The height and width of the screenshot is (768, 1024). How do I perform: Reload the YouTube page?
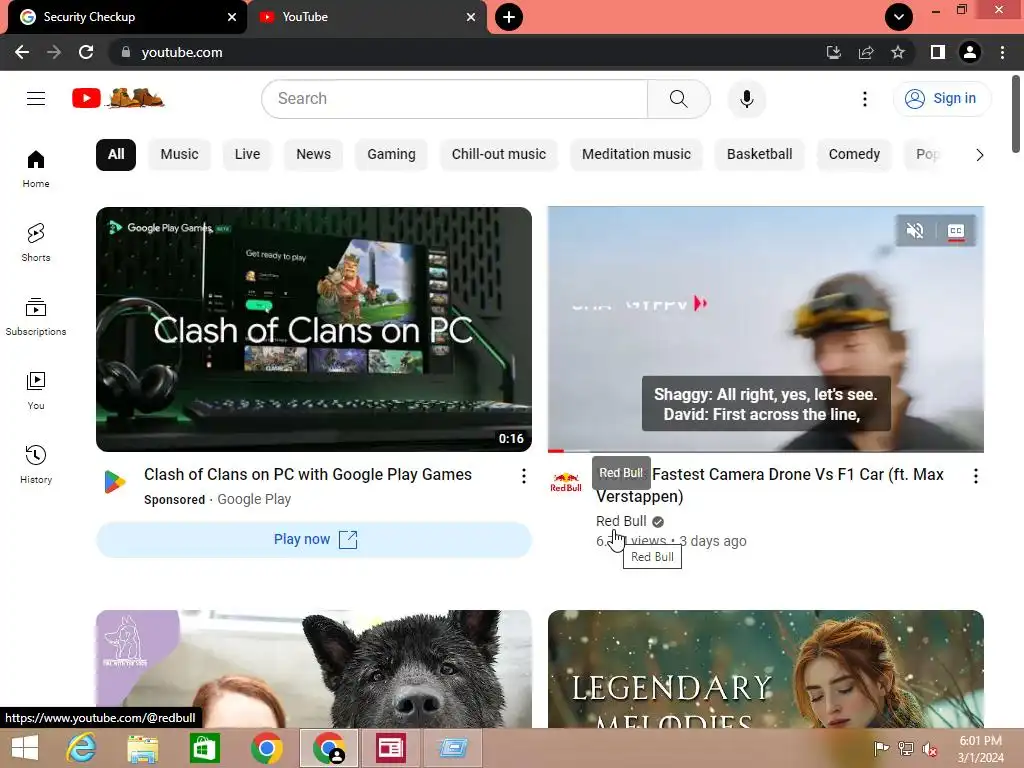pyautogui.click(x=86, y=52)
